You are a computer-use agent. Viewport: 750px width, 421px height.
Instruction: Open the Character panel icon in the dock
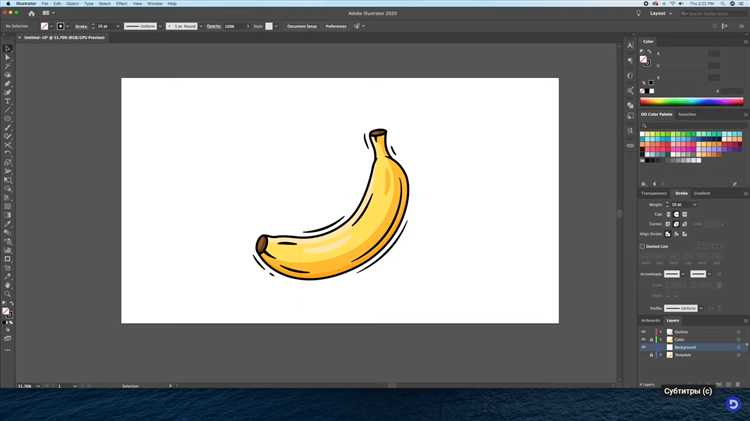coord(630,45)
